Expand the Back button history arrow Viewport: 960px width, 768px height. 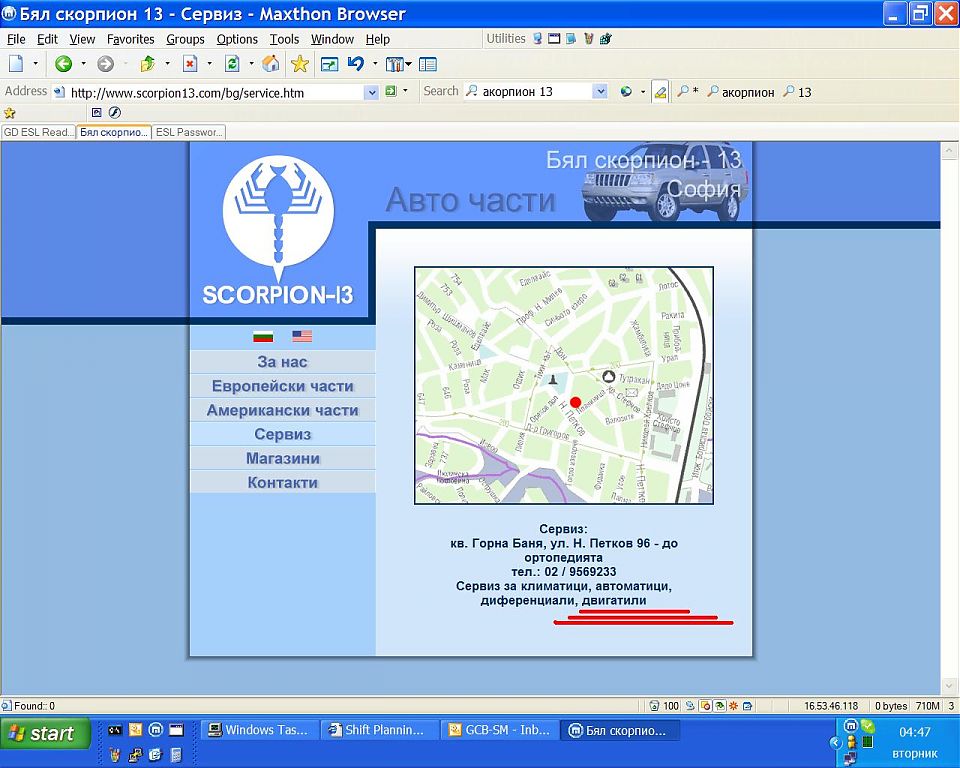pyautogui.click(x=84, y=64)
